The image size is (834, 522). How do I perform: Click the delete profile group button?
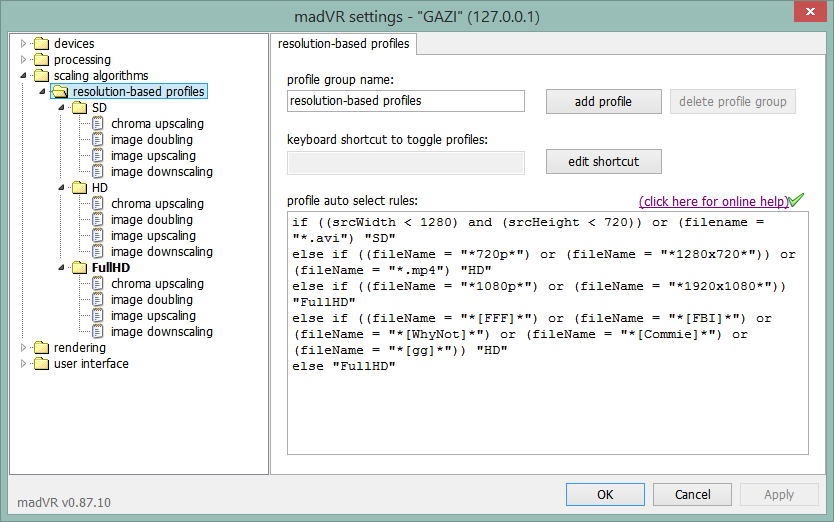pyautogui.click(x=732, y=102)
